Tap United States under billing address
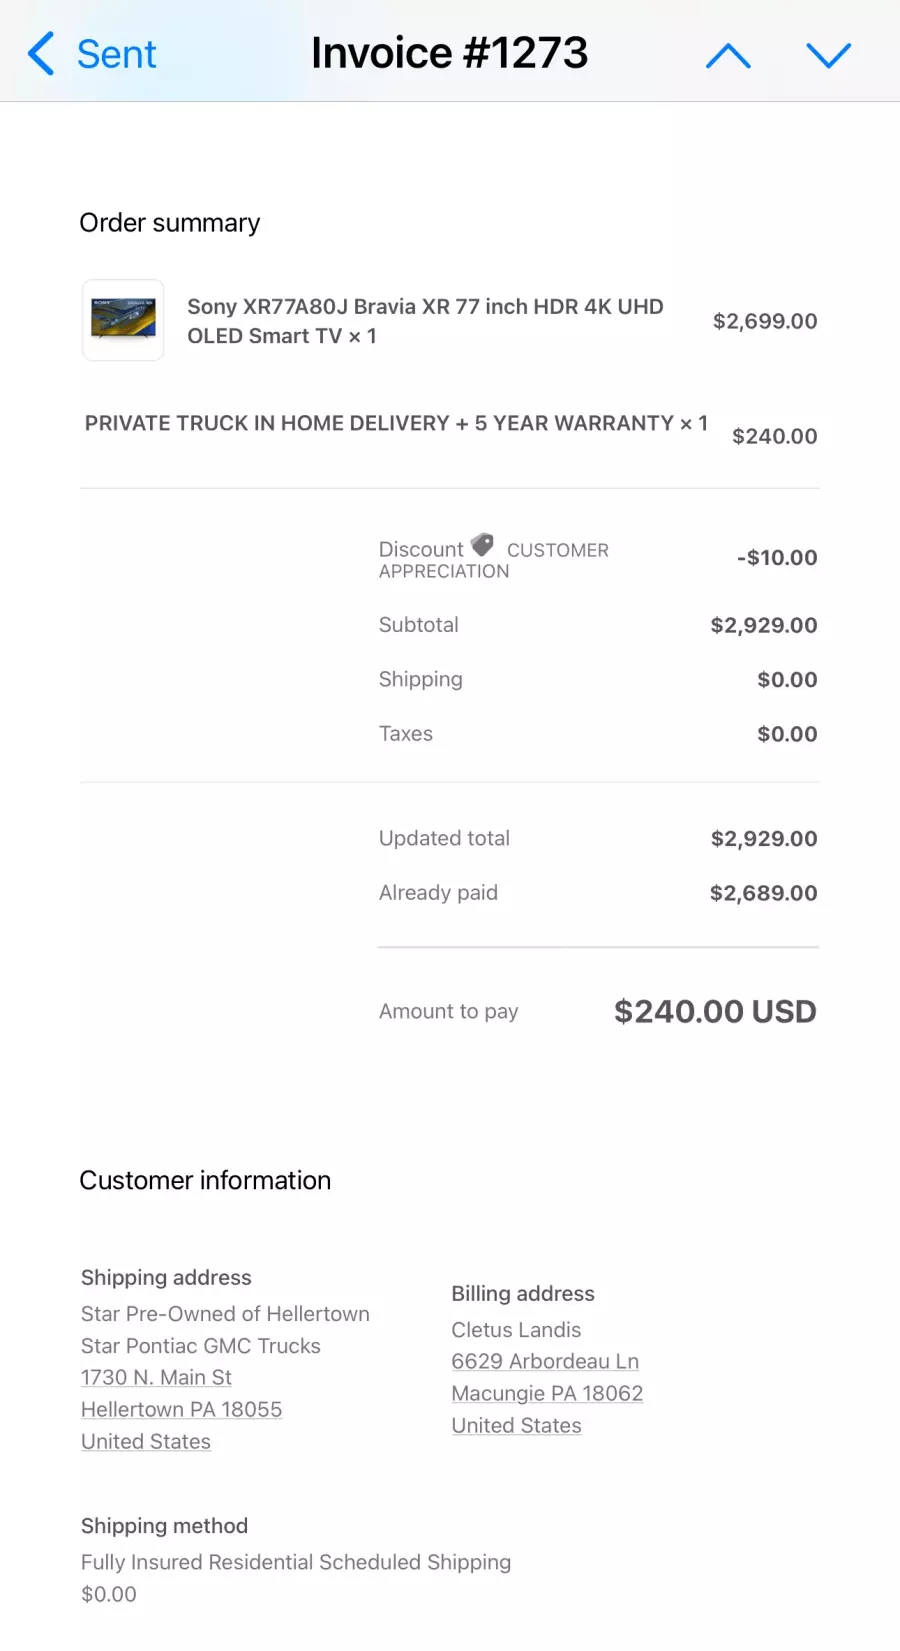This screenshot has width=900, height=1651. 516,1425
